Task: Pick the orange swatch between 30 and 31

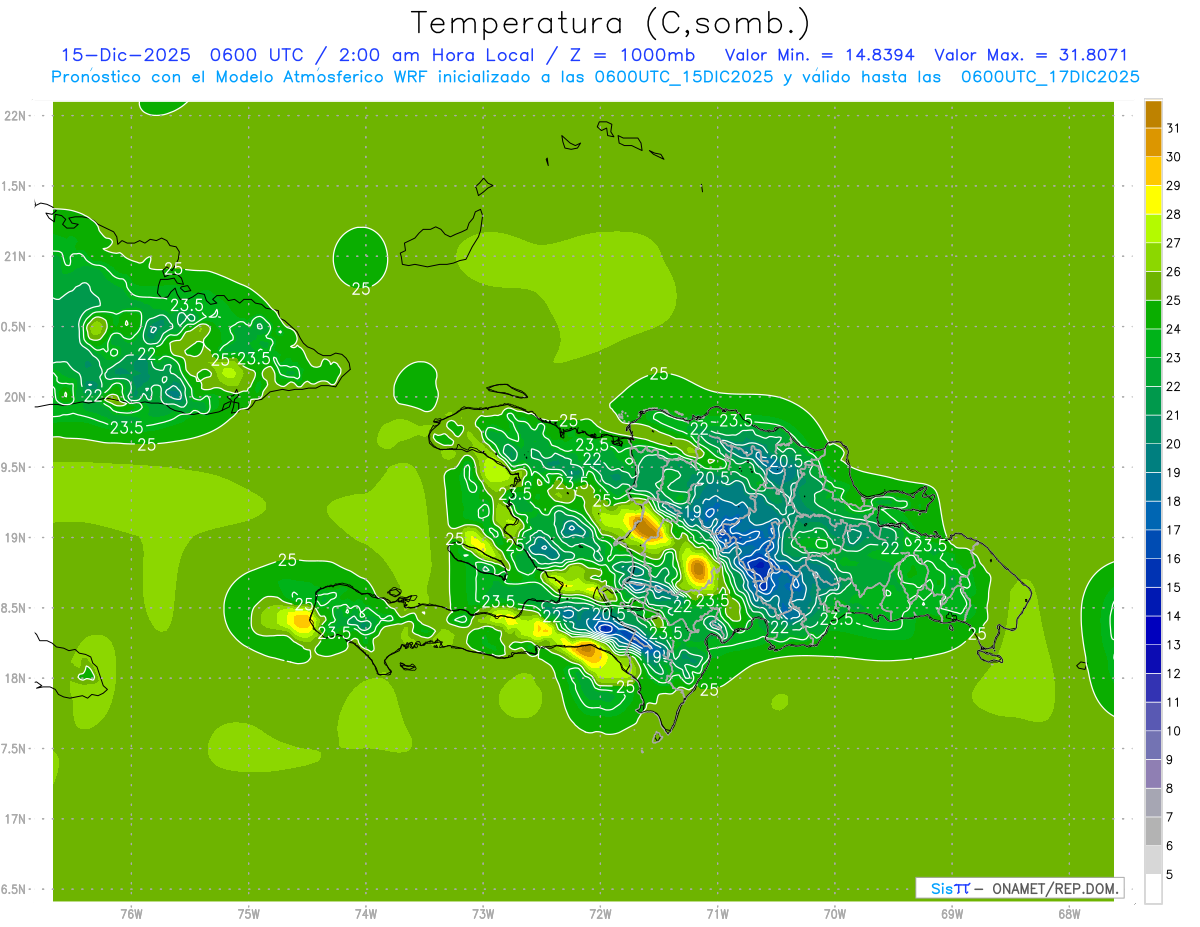Action: (1153, 142)
